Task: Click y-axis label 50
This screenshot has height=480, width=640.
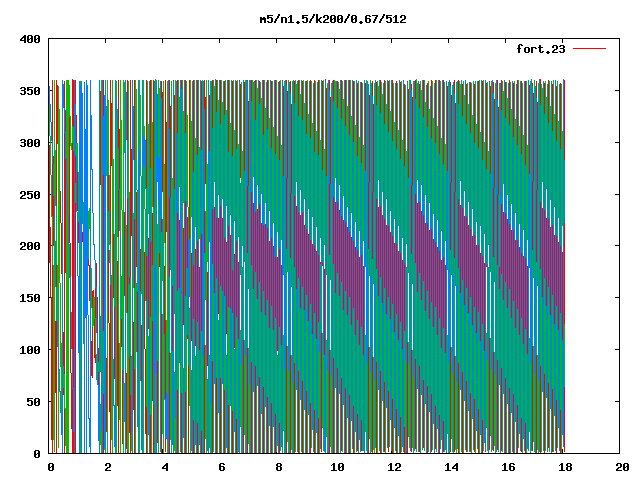Action: (33, 402)
